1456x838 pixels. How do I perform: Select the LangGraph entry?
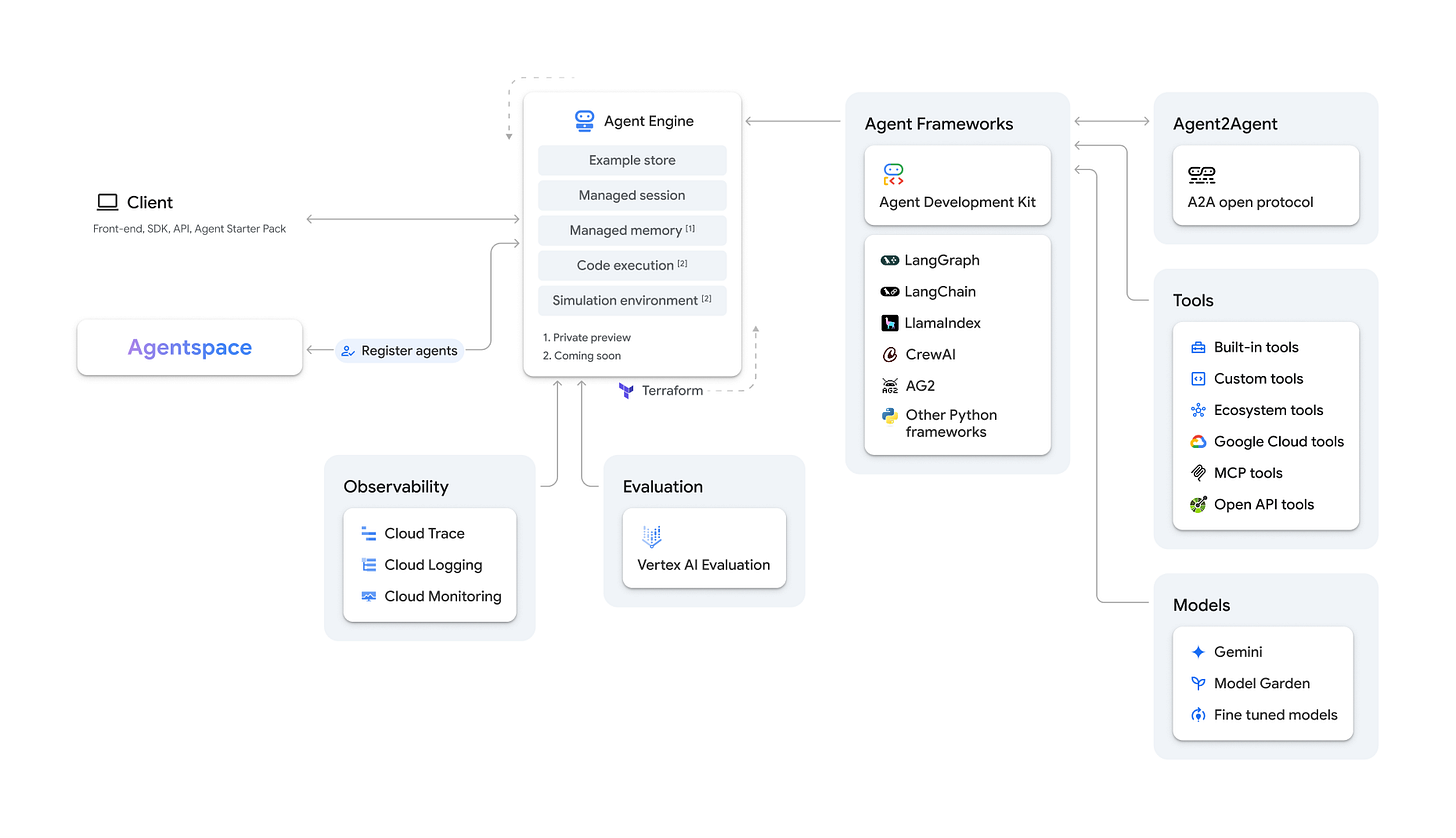[940, 260]
